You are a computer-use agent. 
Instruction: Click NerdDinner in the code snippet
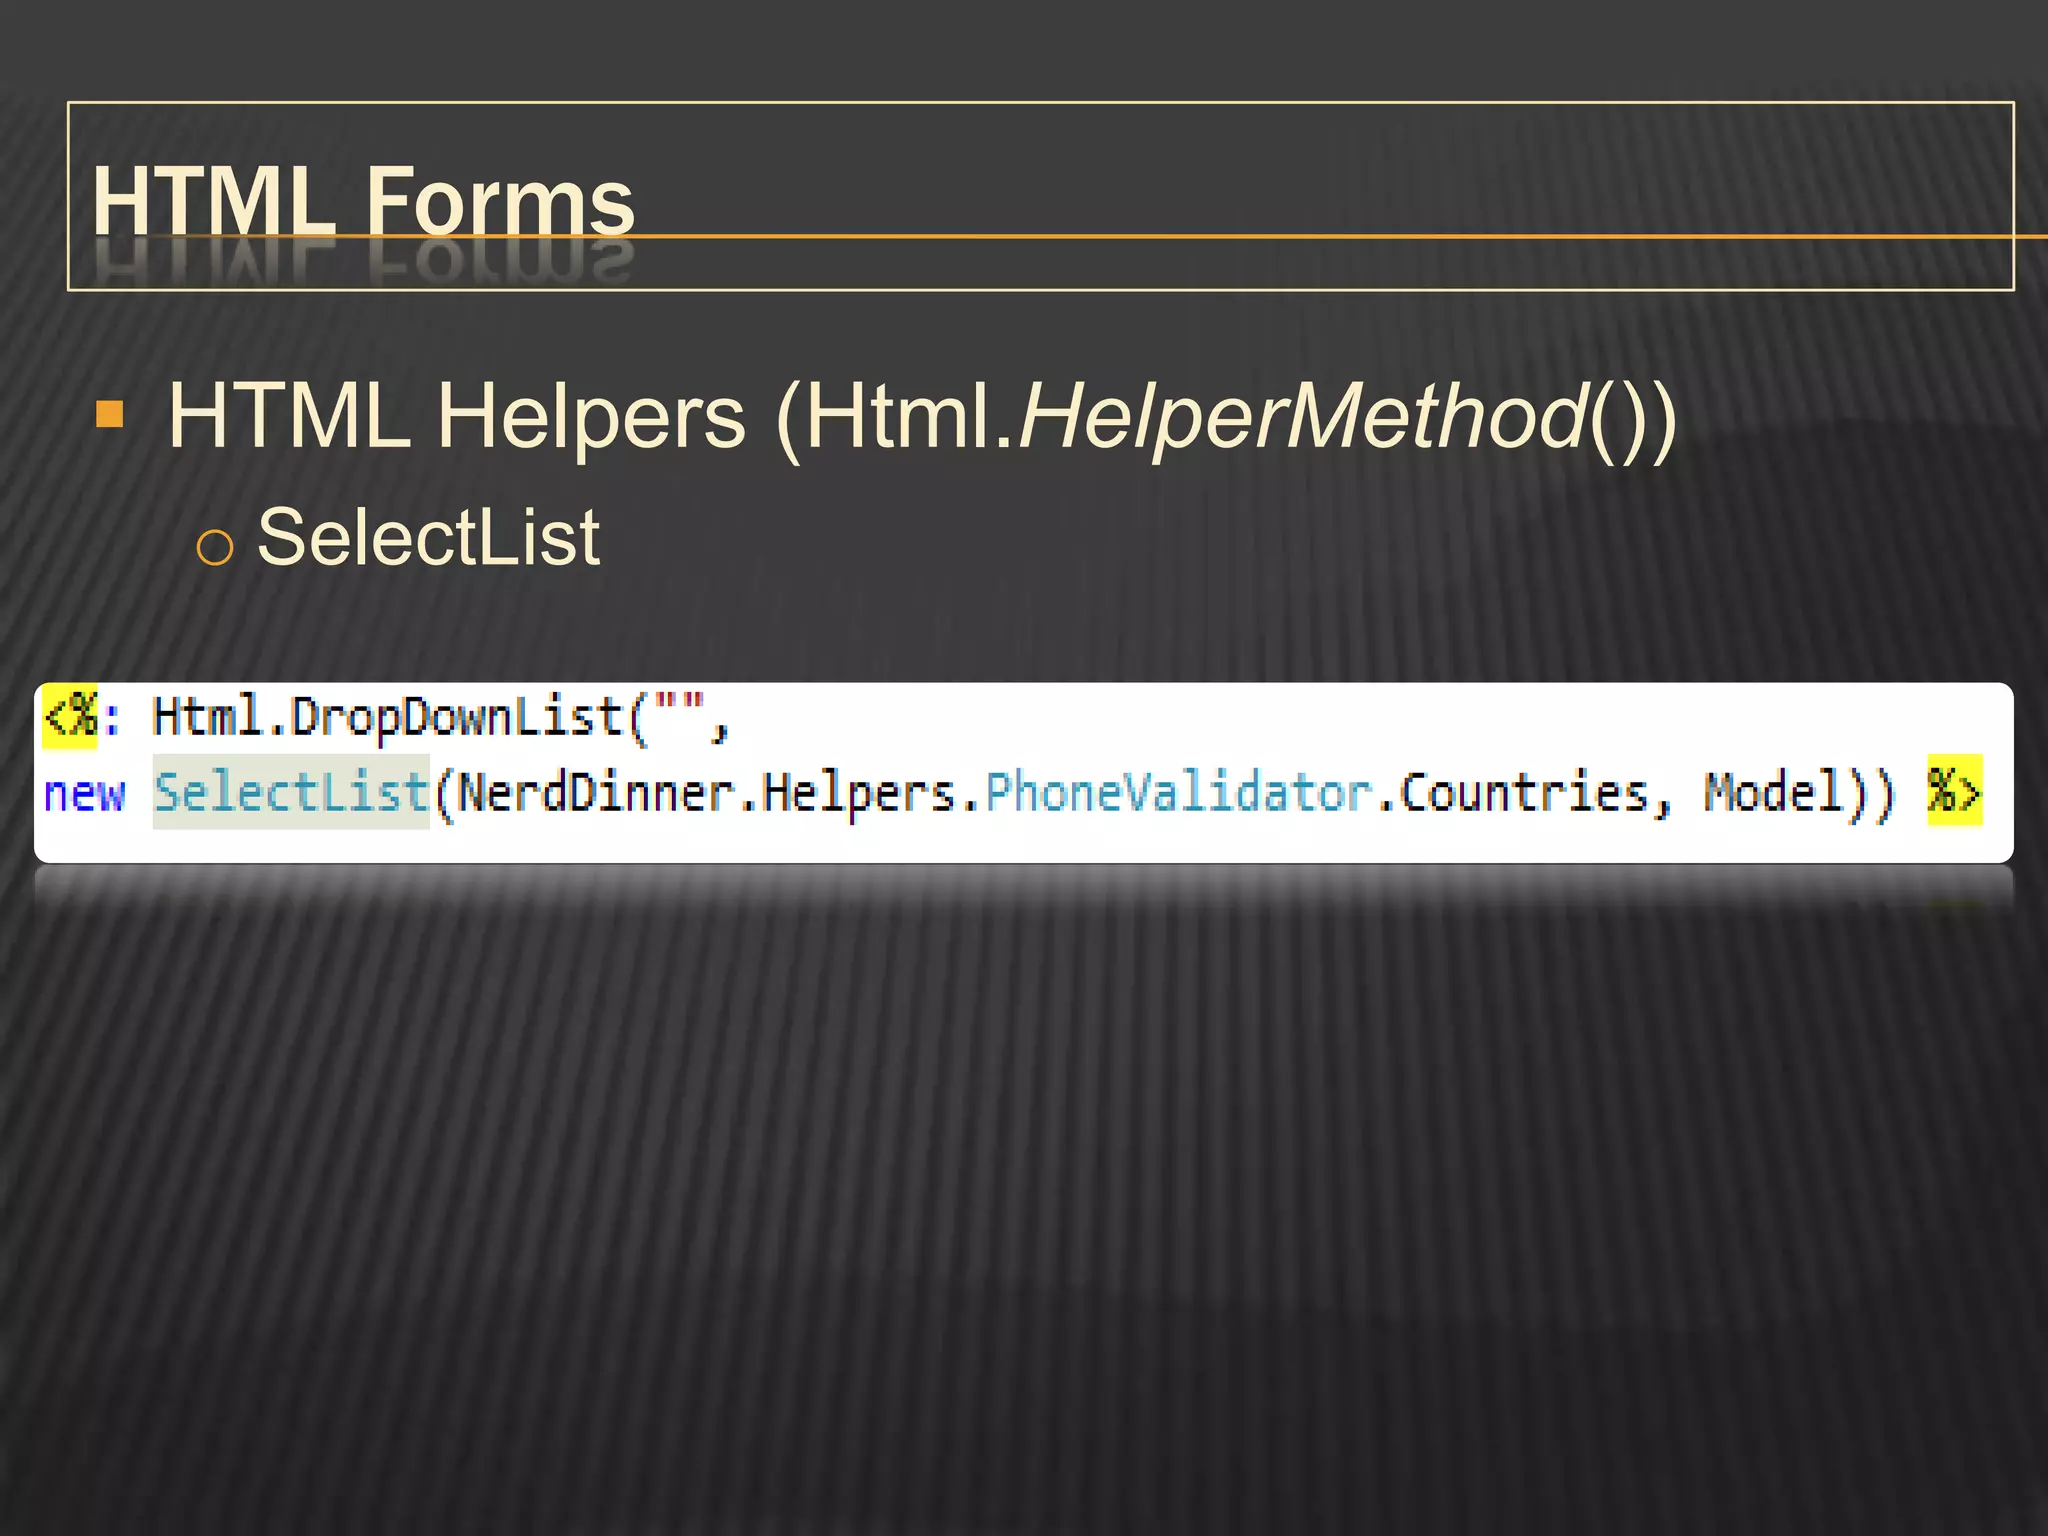(x=596, y=793)
